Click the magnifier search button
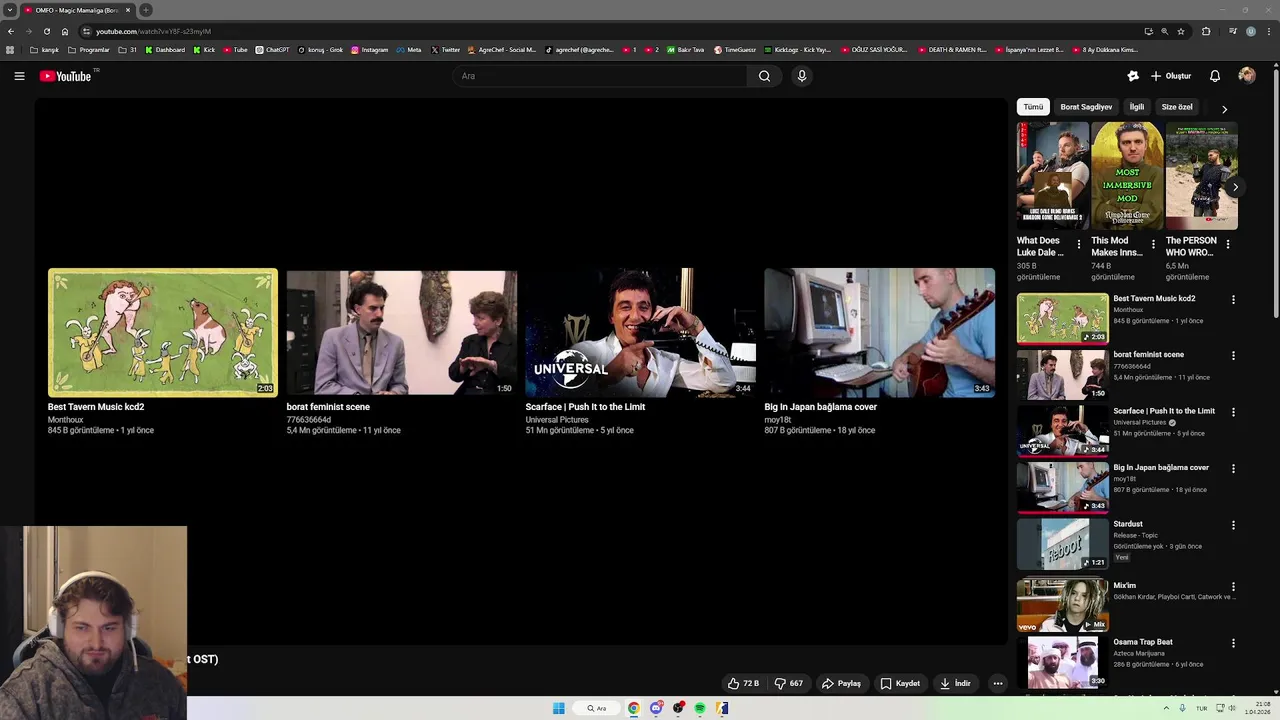Viewport: 1280px width, 720px height. (x=764, y=76)
